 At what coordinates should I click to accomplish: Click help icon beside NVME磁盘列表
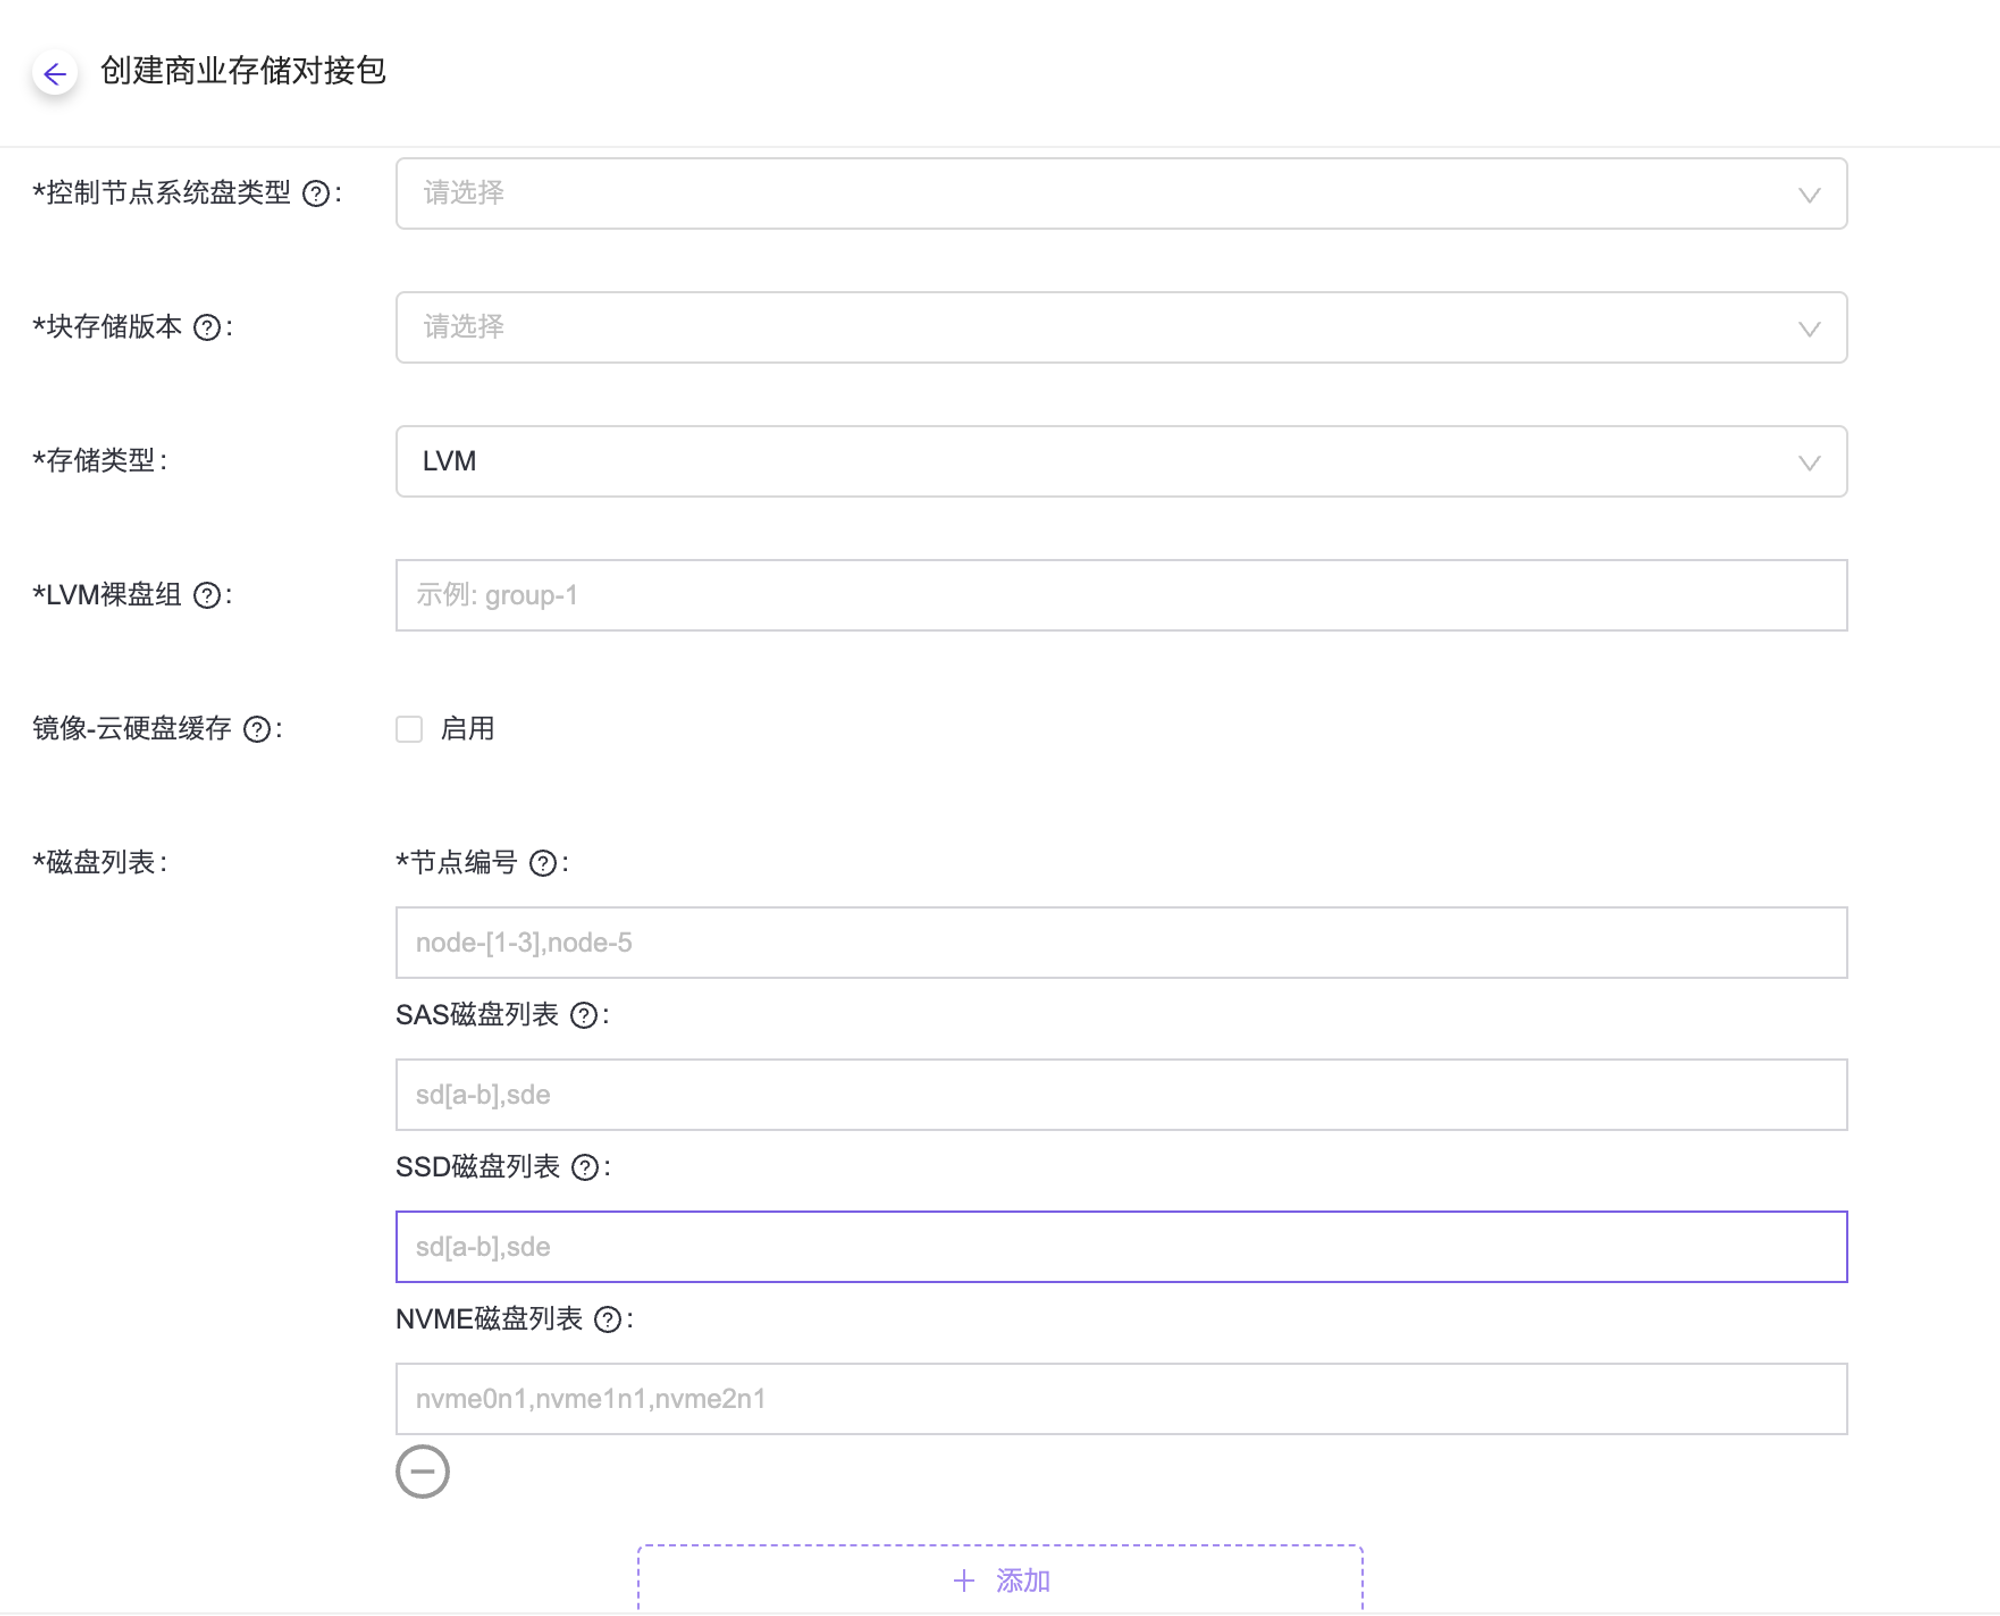pyautogui.click(x=608, y=1320)
